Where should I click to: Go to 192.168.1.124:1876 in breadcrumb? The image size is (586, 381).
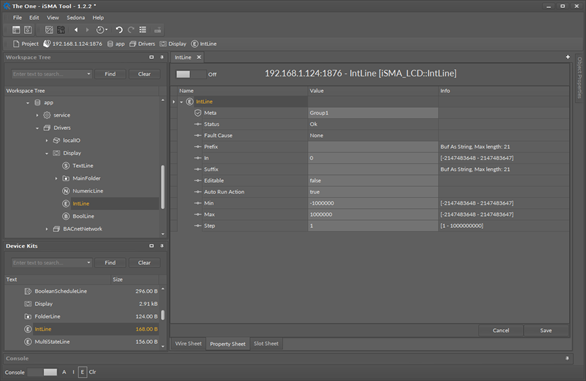[73, 44]
